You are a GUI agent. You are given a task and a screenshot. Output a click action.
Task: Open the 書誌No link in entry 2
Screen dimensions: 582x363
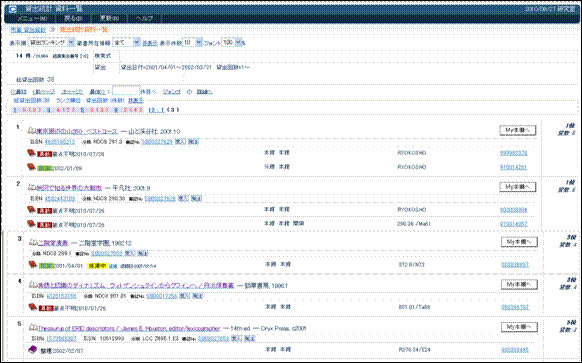pos(160,199)
